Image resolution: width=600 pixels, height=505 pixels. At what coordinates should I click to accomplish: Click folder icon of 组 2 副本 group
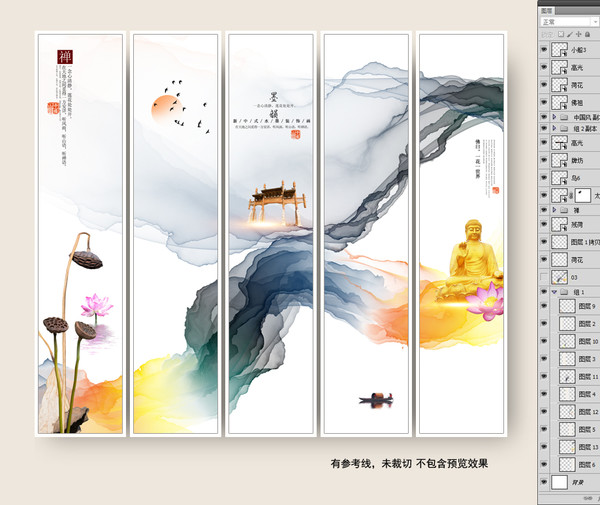(564, 128)
